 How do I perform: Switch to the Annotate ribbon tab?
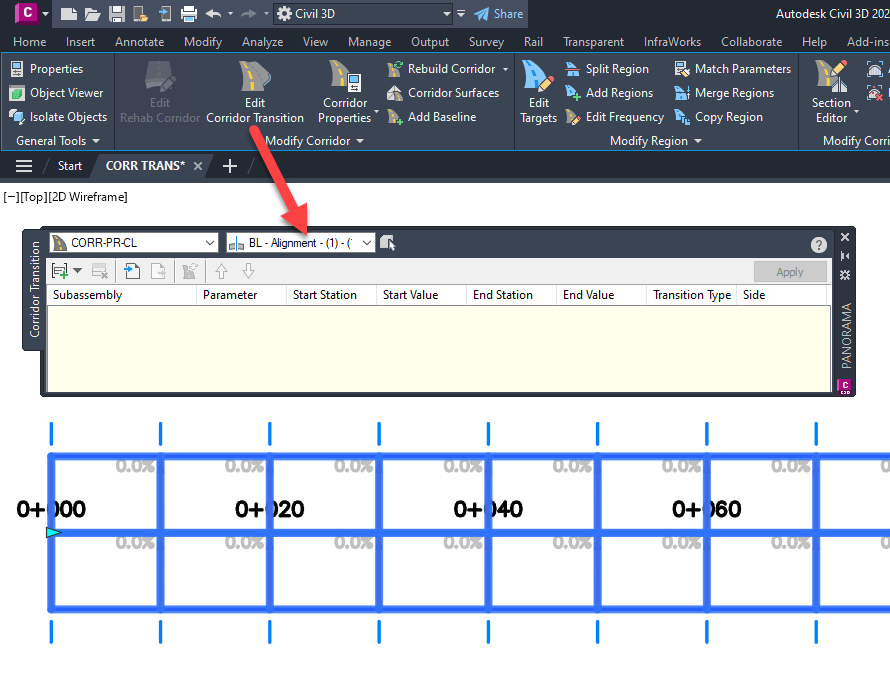click(x=140, y=42)
